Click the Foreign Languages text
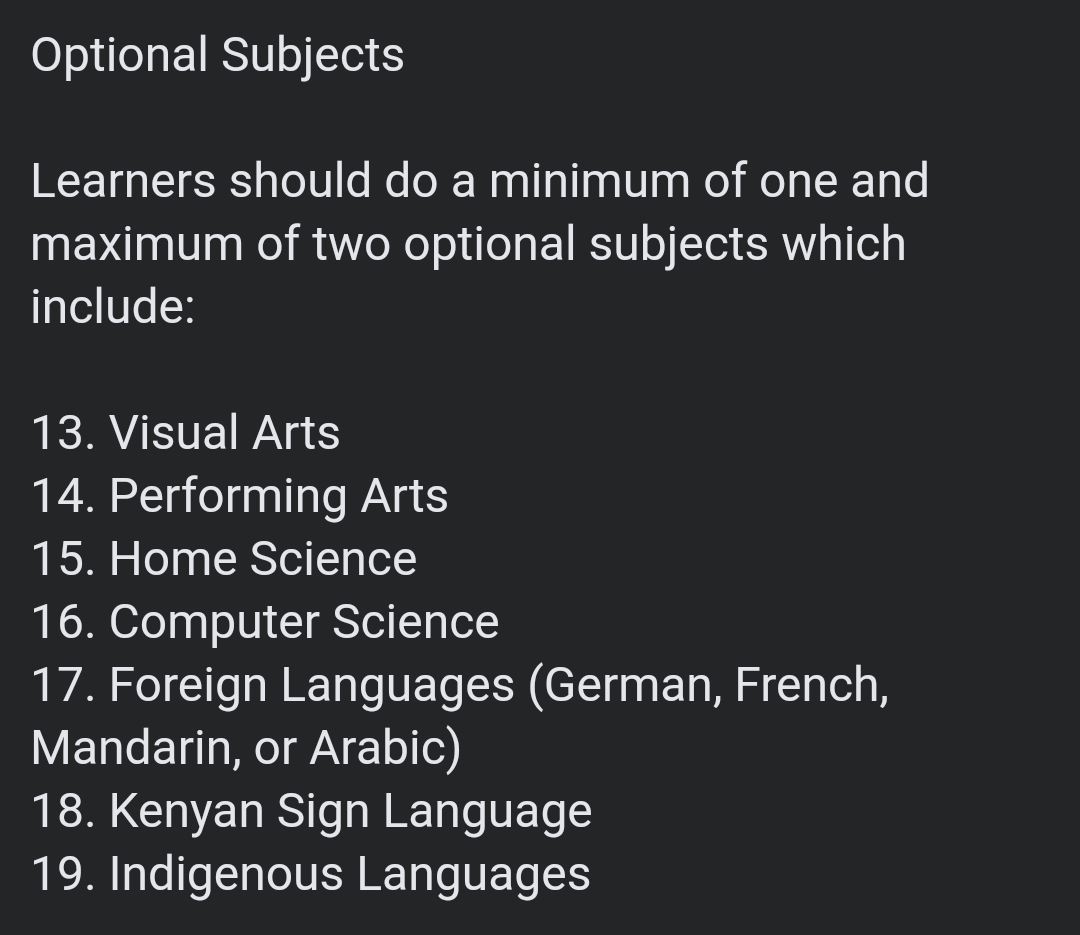 click(x=311, y=686)
